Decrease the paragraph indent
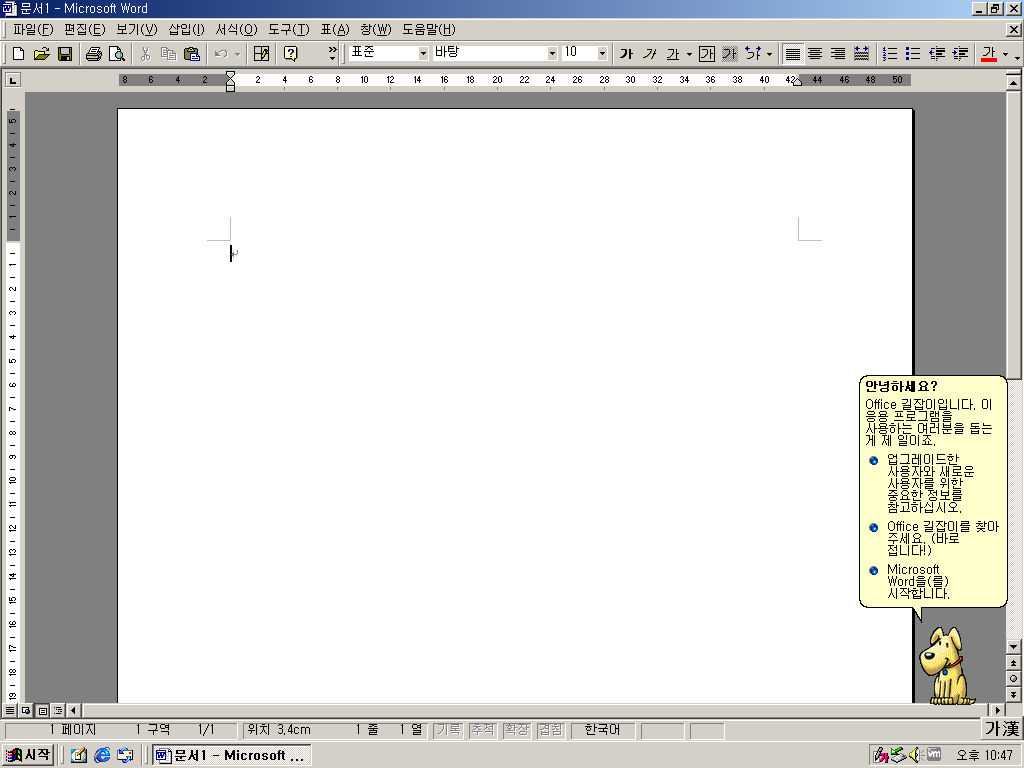This screenshot has height=768, width=1024. pos(936,54)
